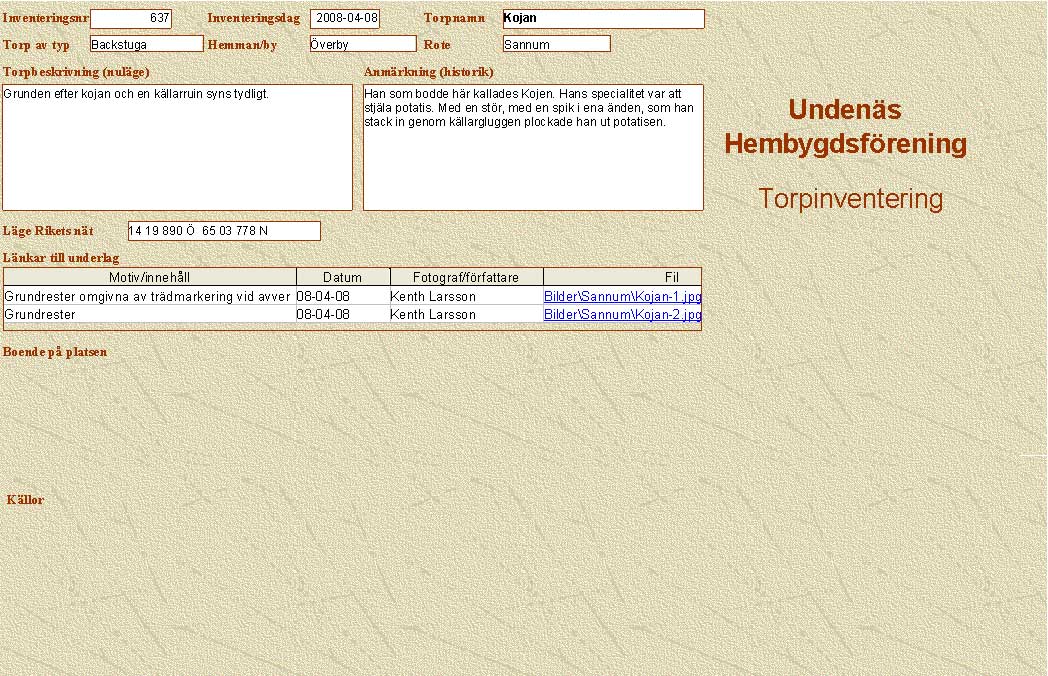
Task: Click the second row's 'Grundrester' motiv cell
Action: click(x=148, y=315)
